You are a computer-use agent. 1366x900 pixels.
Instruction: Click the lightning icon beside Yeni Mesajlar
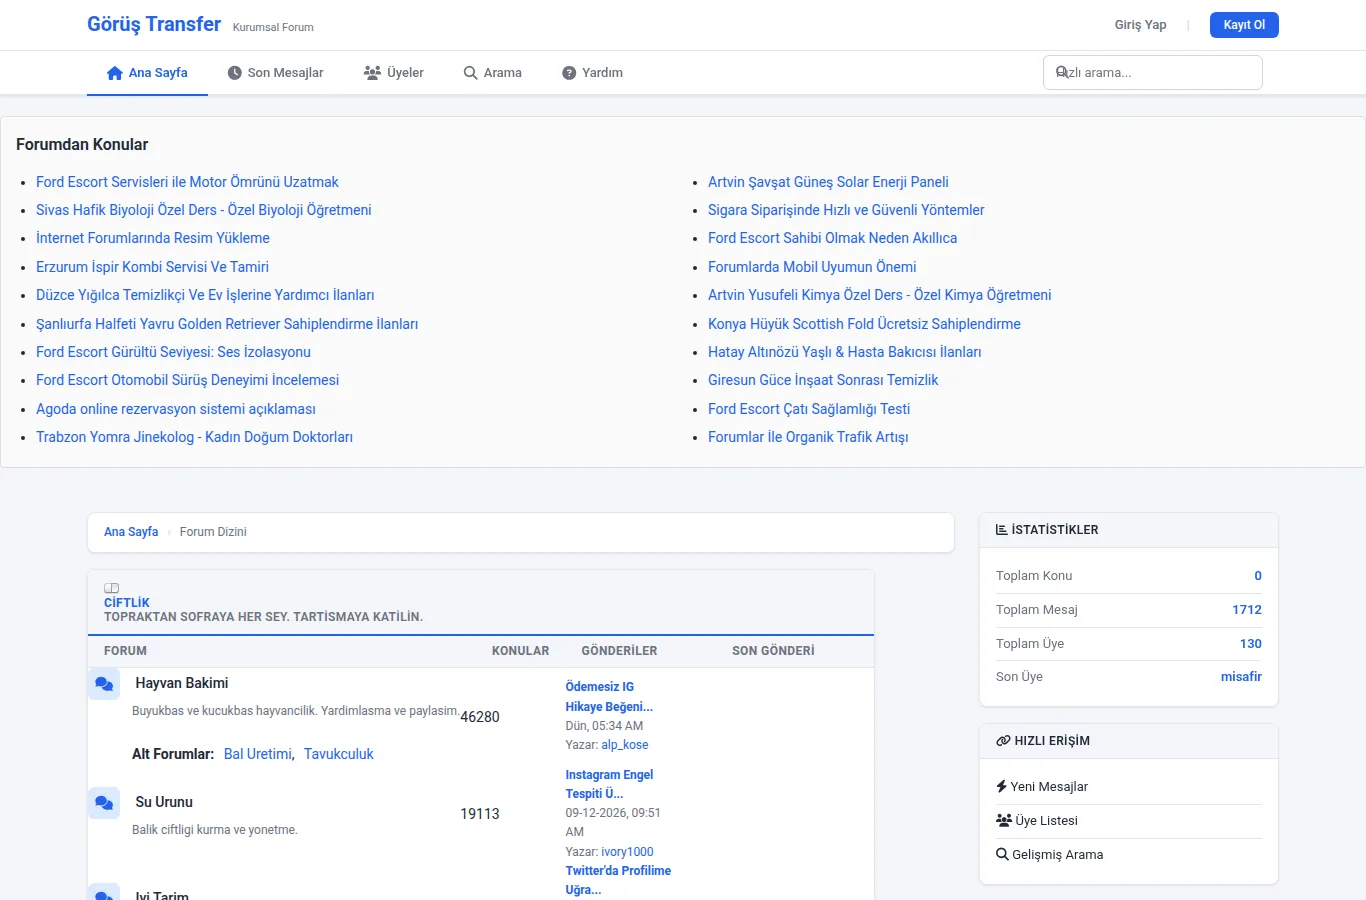[x=1001, y=787]
